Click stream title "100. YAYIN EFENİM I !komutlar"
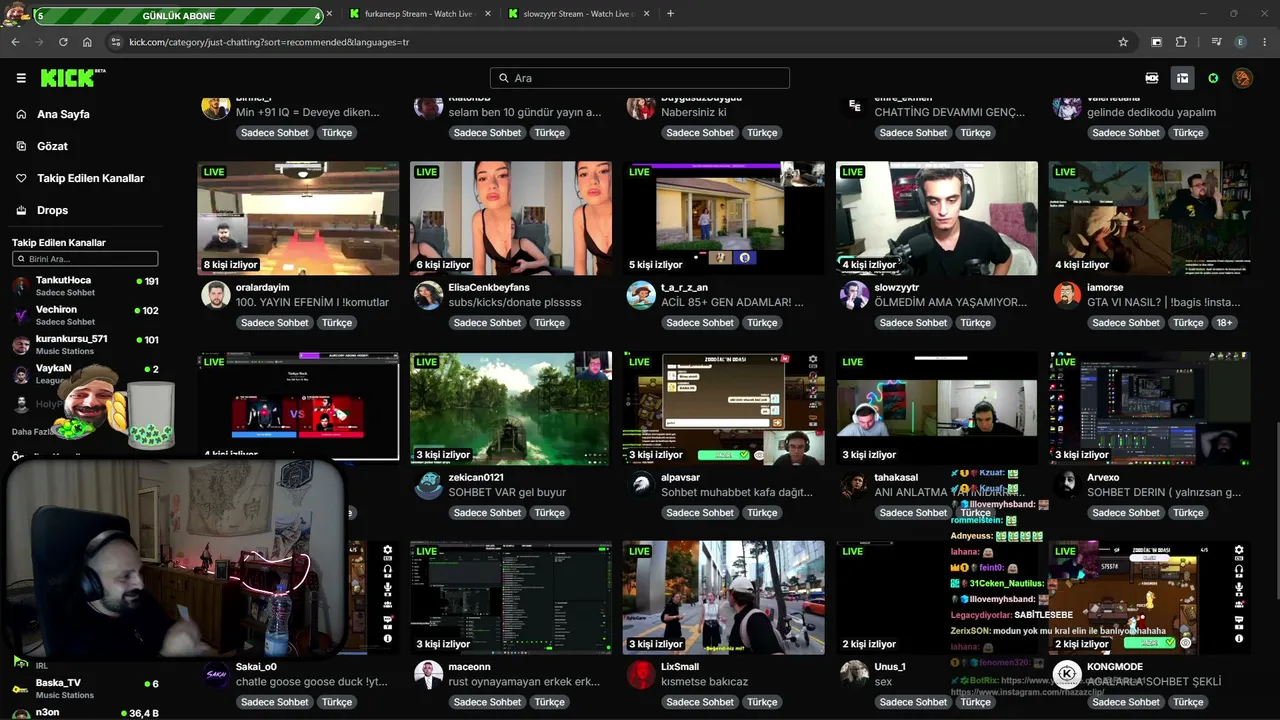Image resolution: width=1280 pixels, height=720 pixels. tap(312, 302)
